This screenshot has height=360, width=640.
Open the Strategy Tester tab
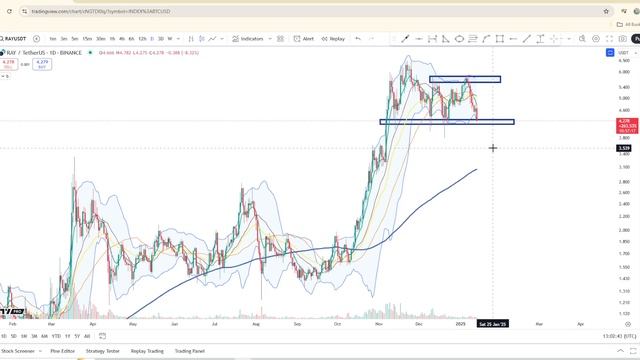(x=102, y=351)
